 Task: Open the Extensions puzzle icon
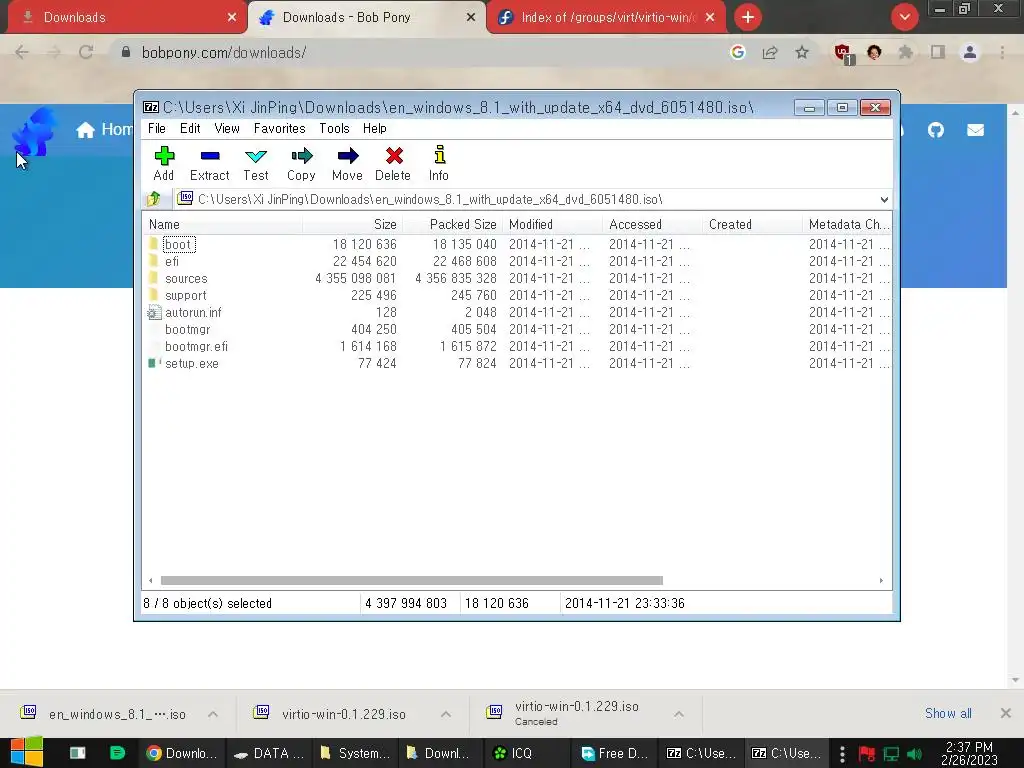tap(906, 52)
